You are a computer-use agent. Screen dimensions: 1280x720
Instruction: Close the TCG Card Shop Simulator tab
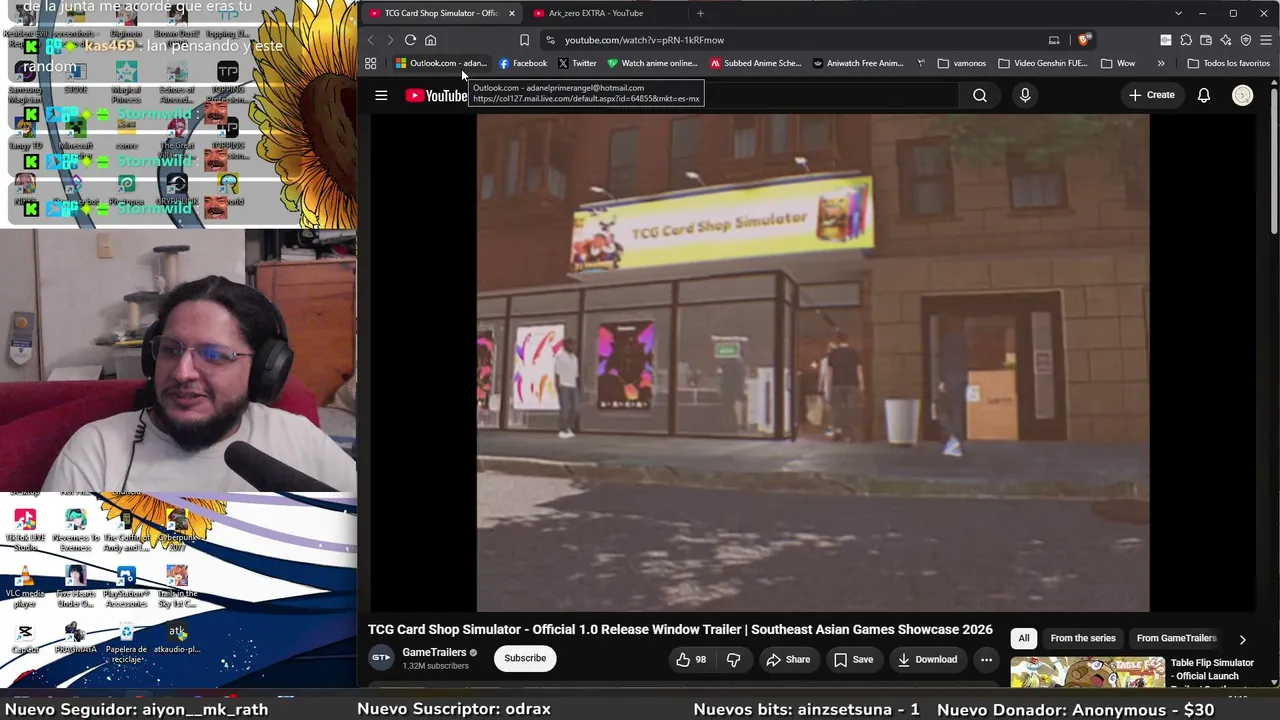click(511, 13)
